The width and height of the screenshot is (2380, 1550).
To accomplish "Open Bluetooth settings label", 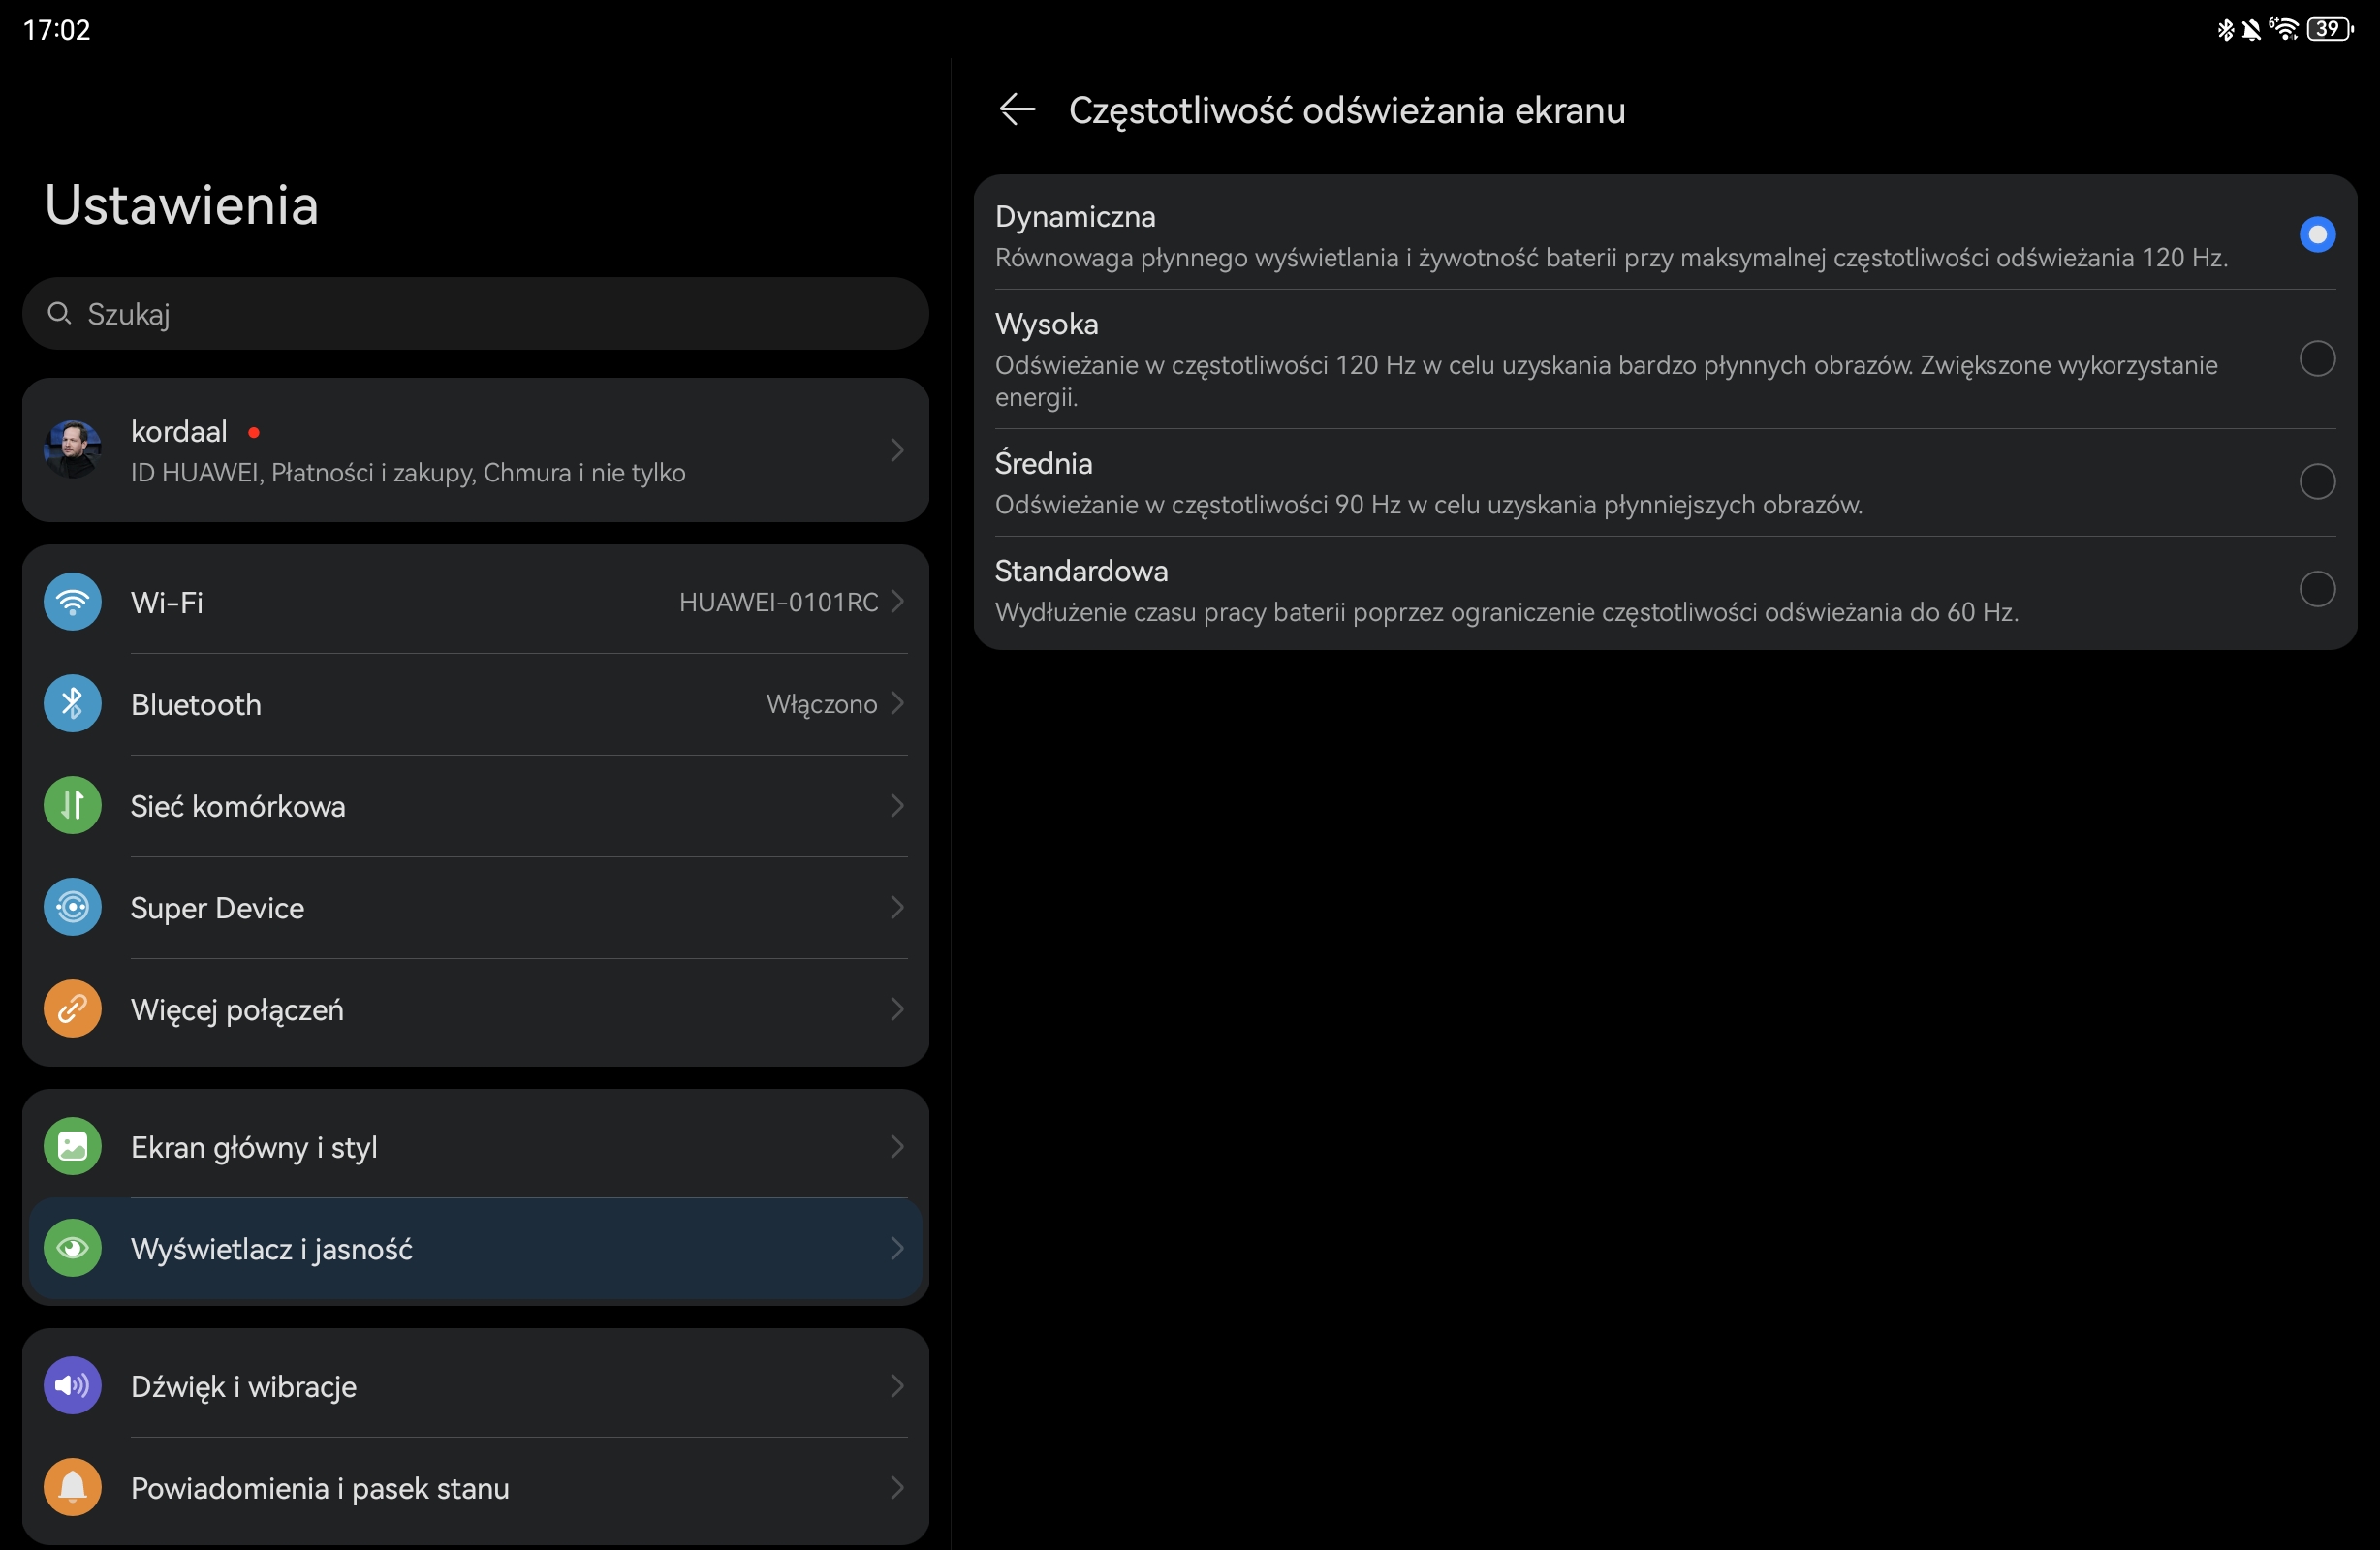I will [196, 705].
